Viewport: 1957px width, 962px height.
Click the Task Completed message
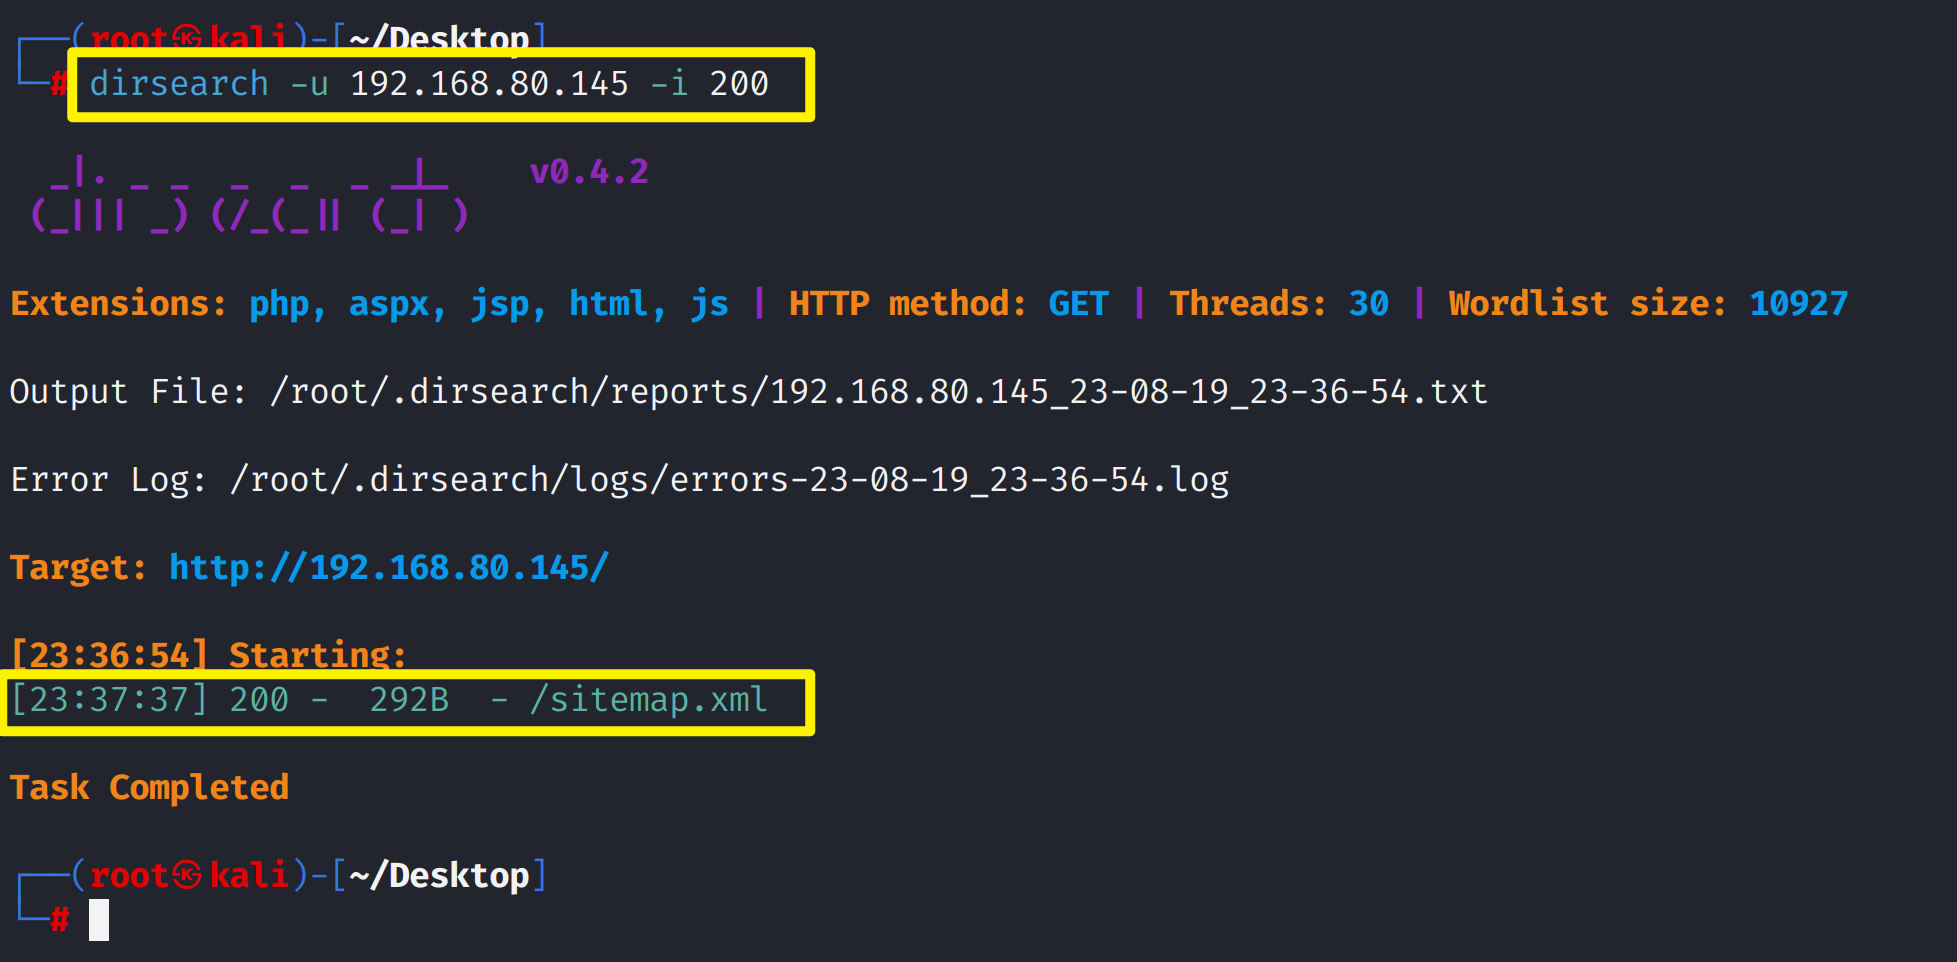point(149,788)
